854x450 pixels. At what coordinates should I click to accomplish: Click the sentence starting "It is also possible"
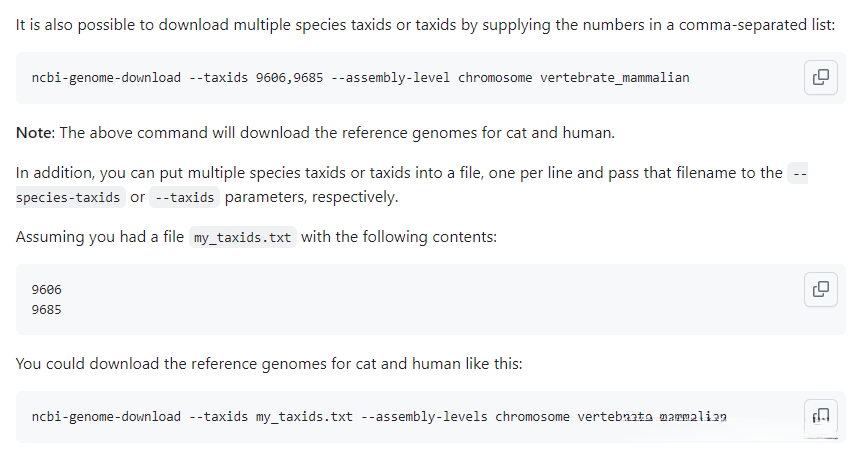point(425,24)
